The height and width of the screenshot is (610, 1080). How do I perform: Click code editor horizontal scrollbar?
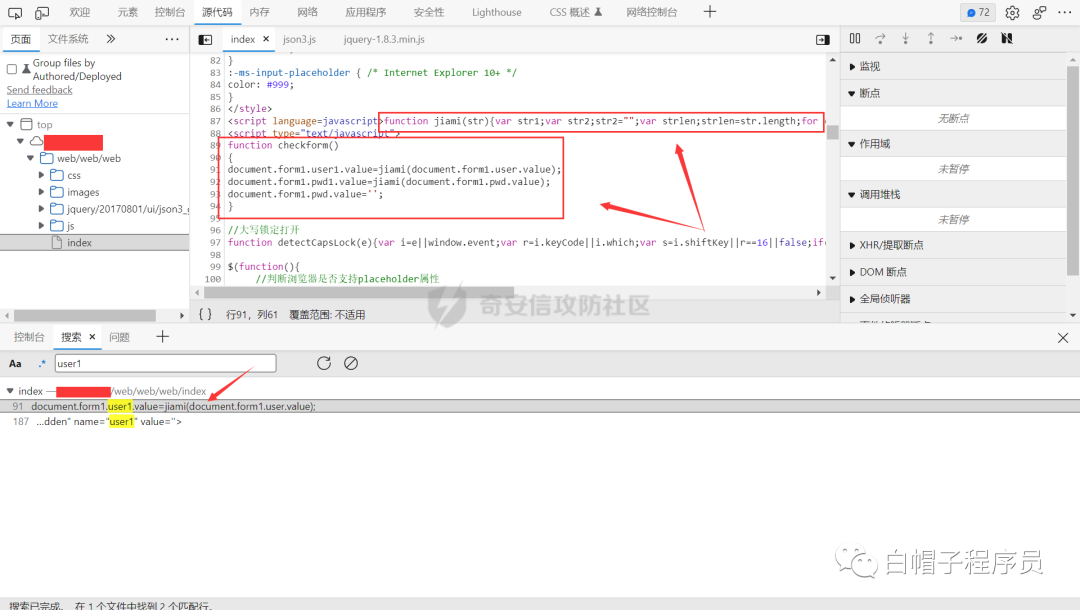click(x=359, y=292)
